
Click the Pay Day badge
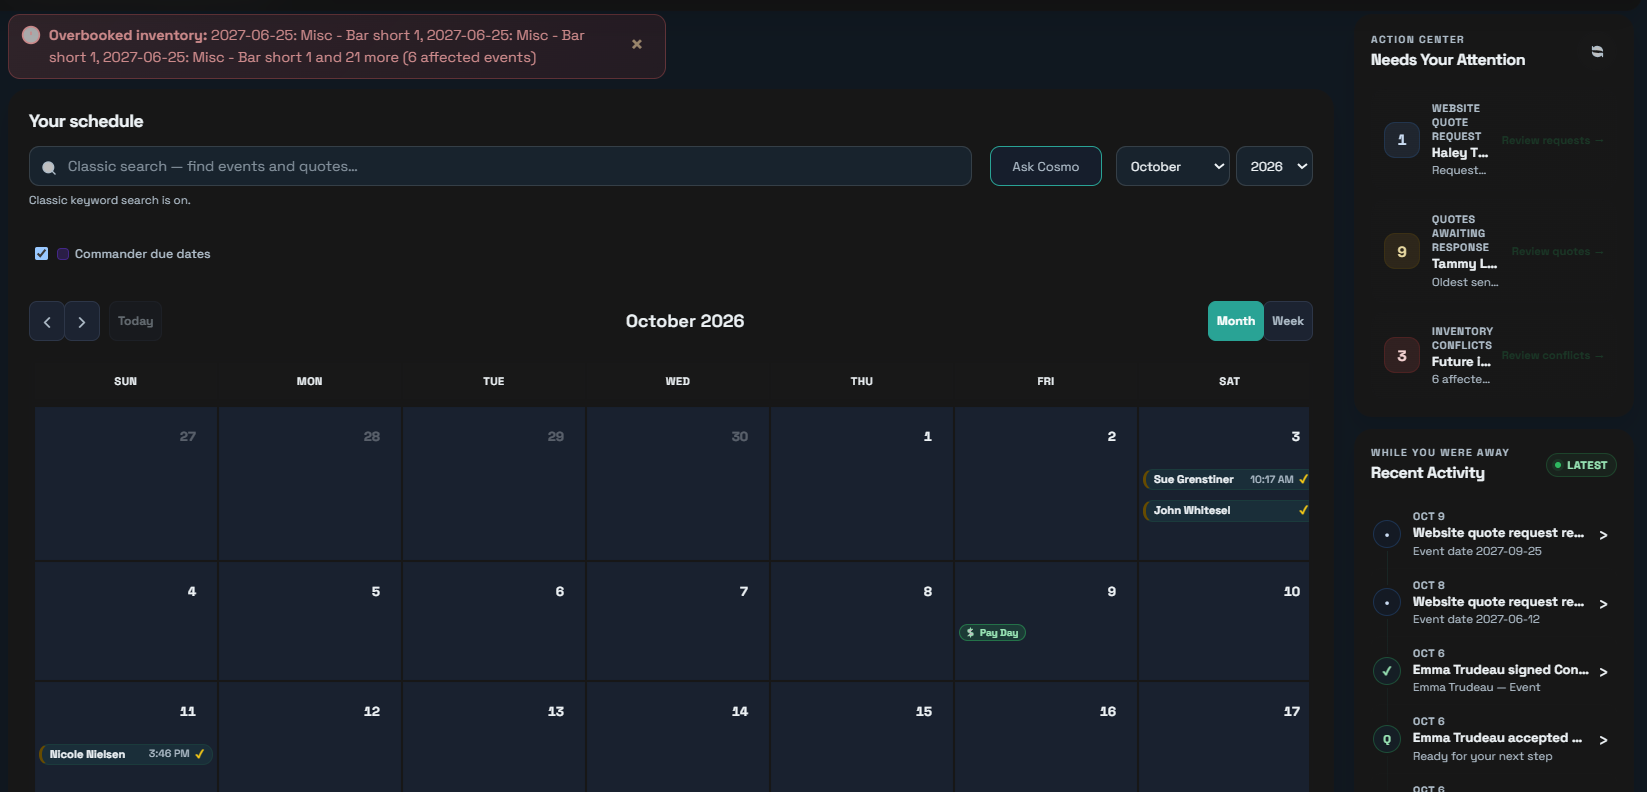pos(992,633)
